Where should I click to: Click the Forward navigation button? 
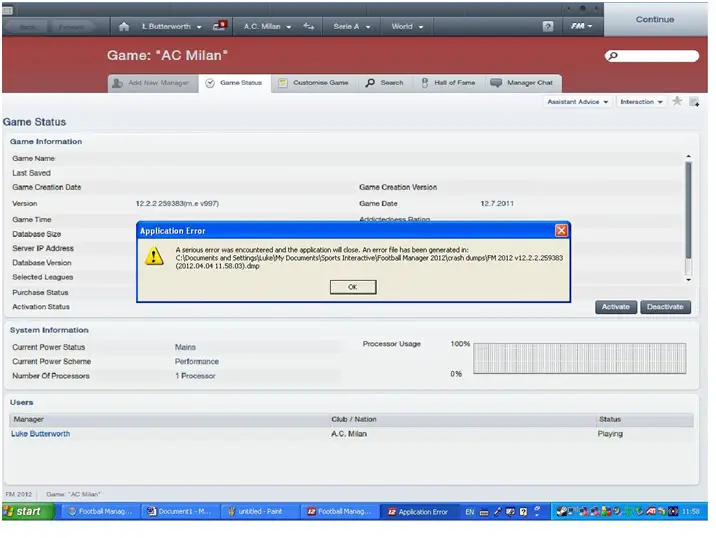72,27
